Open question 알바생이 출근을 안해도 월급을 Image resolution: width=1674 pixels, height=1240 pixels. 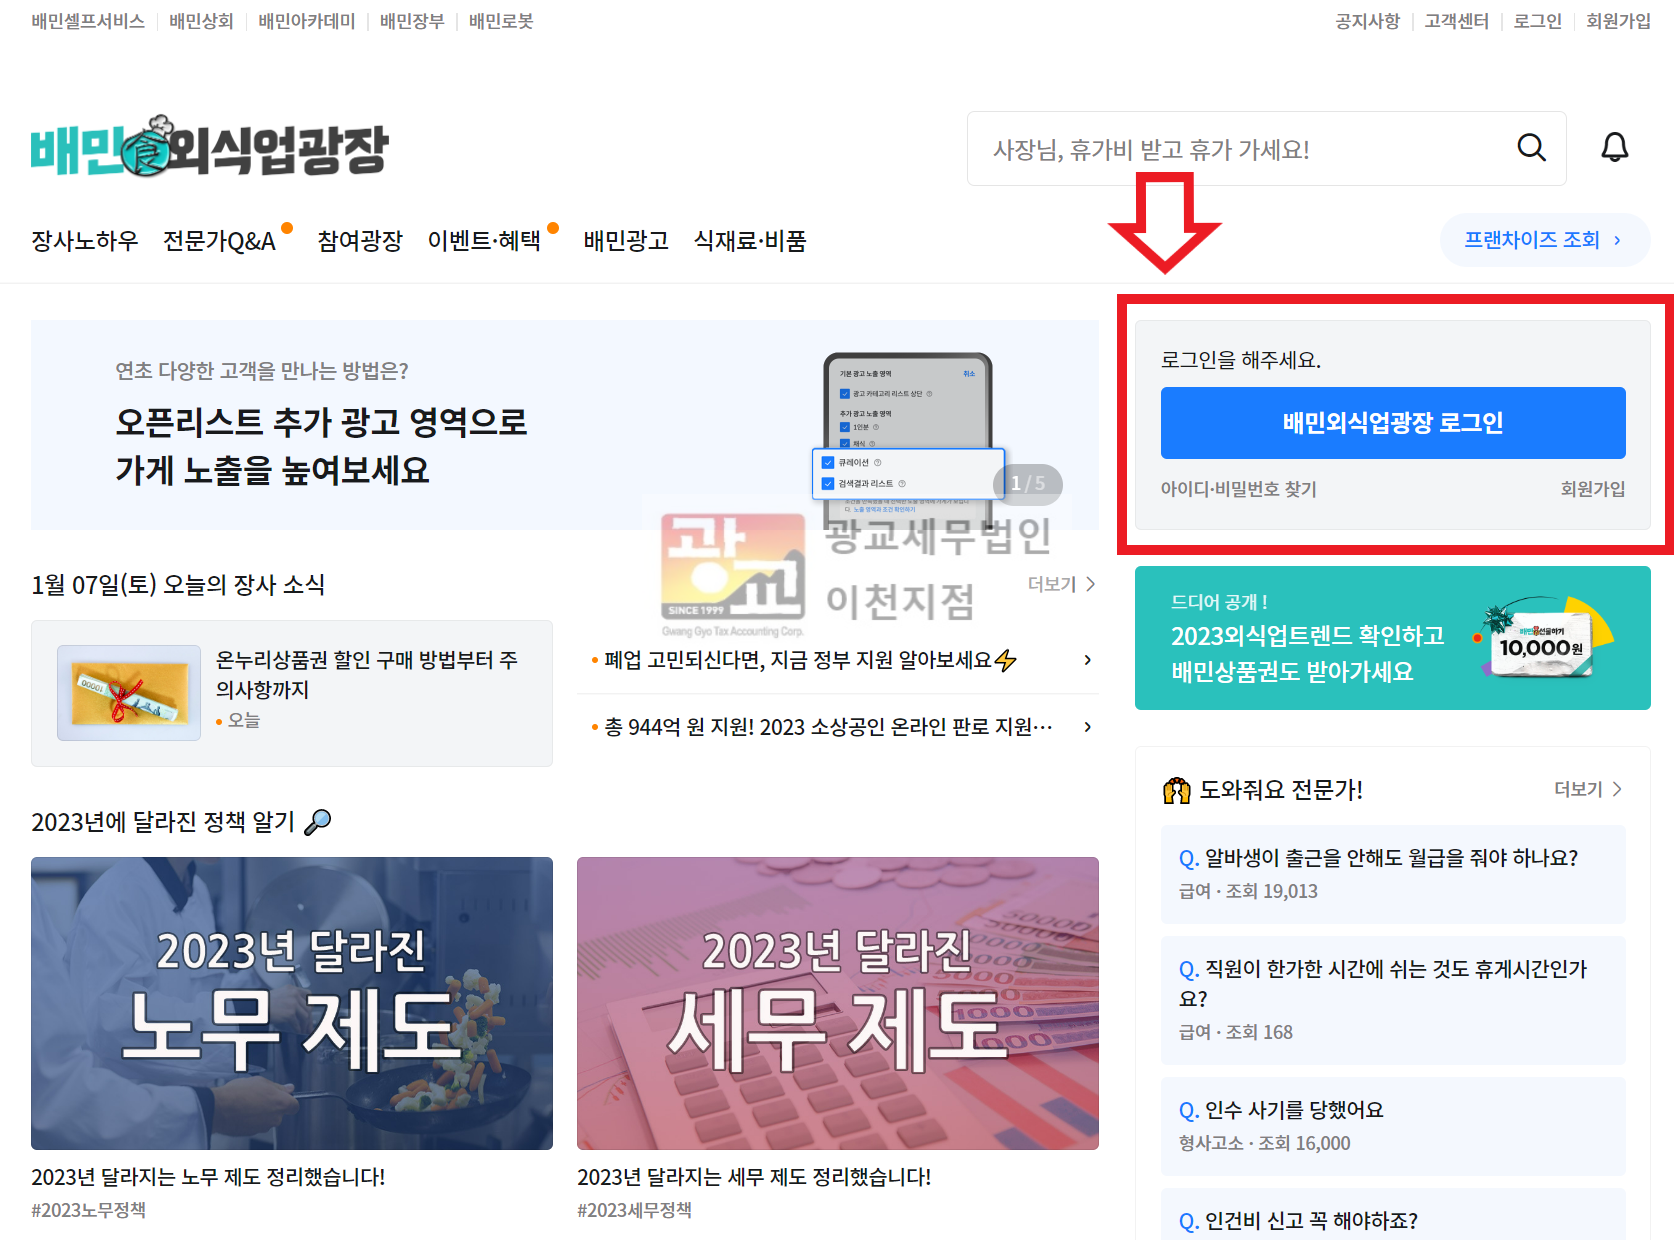tap(1393, 874)
